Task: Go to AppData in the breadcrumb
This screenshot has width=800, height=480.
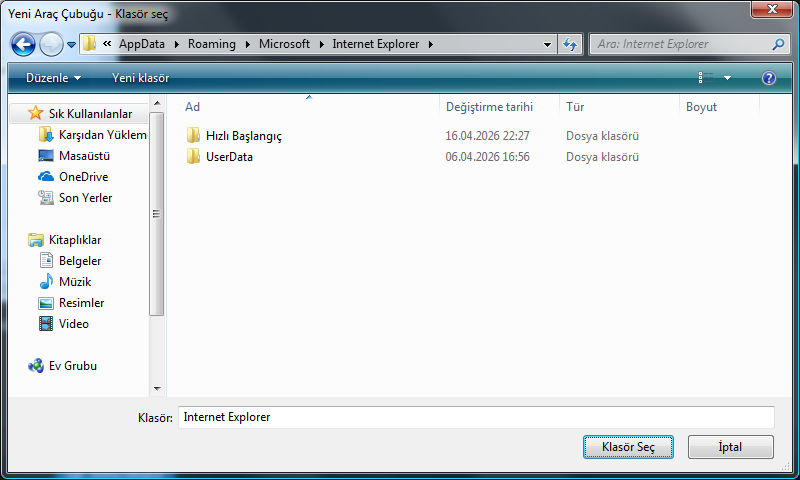Action: pyautogui.click(x=142, y=44)
